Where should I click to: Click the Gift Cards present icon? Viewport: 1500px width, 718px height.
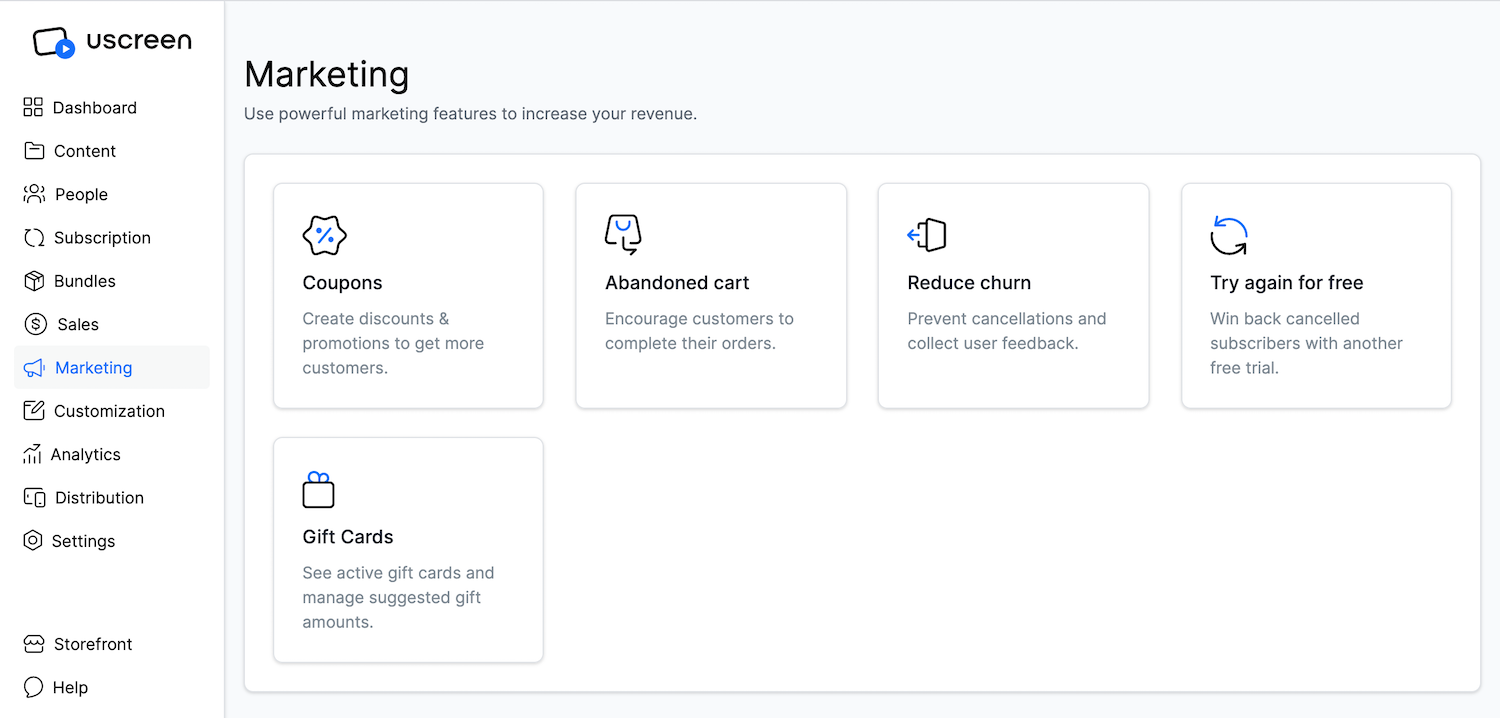318,490
